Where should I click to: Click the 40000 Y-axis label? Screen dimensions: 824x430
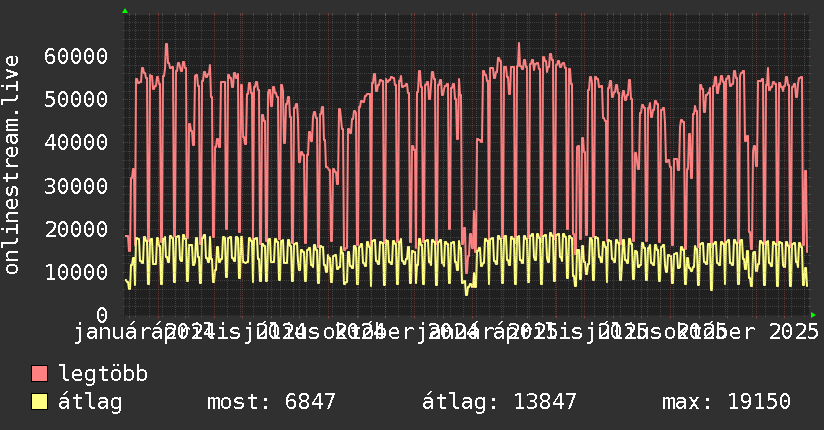[76, 142]
